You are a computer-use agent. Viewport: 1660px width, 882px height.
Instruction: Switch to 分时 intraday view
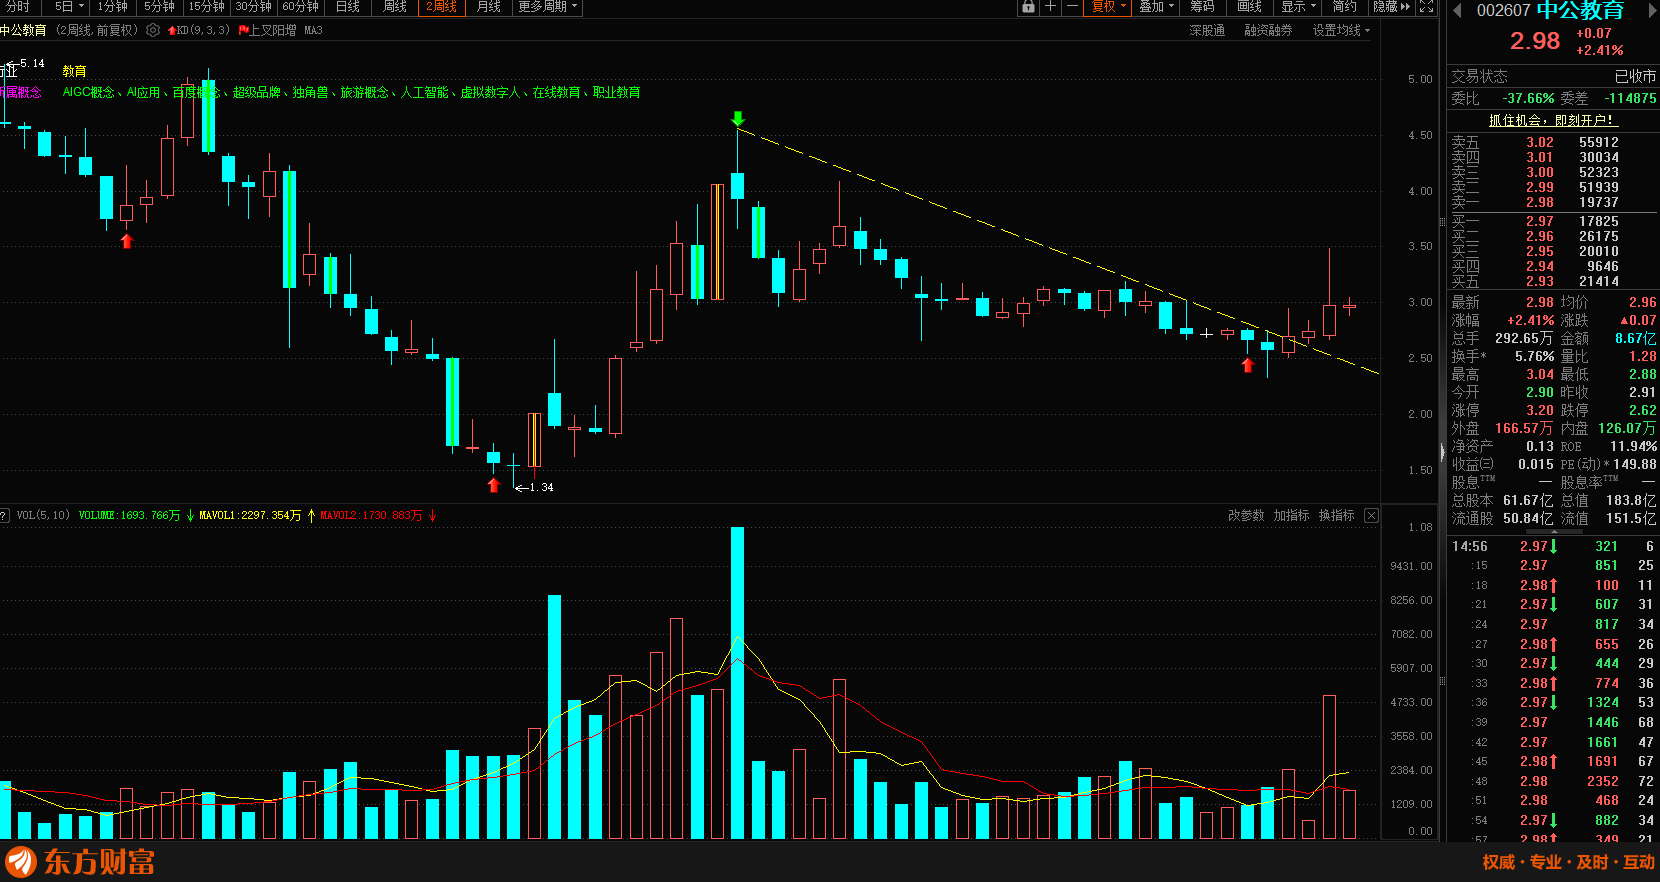coord(17,6)
